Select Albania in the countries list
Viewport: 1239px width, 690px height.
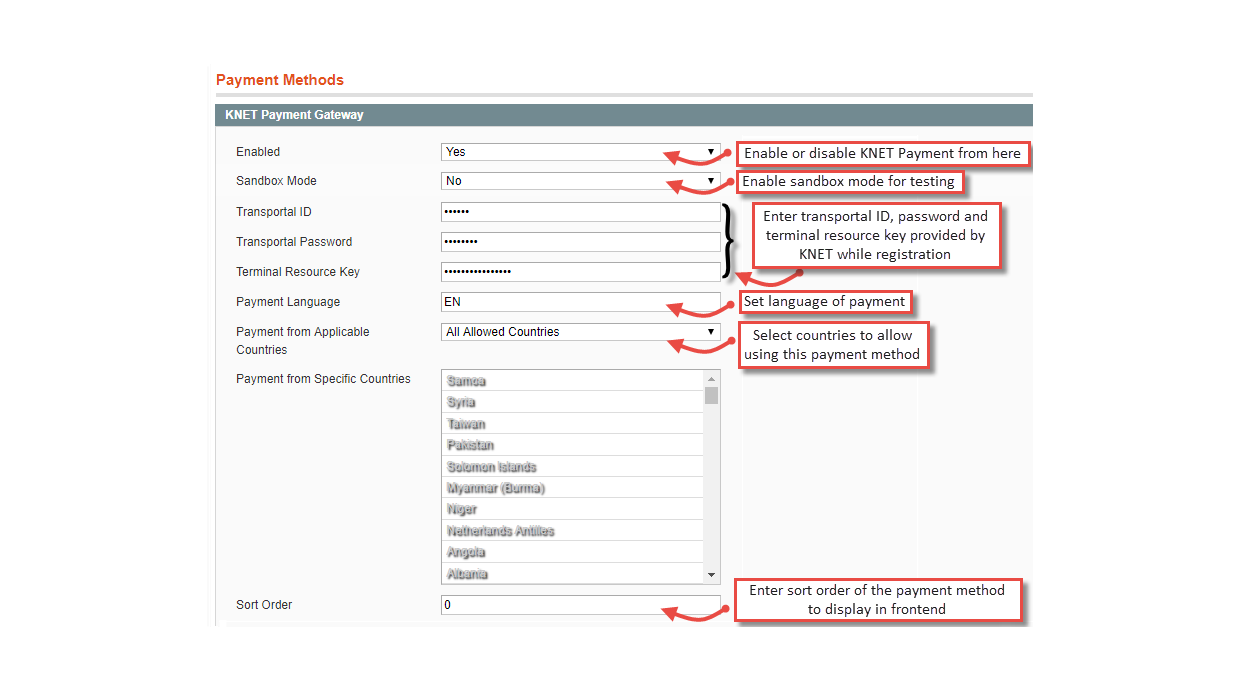[573, 574]
